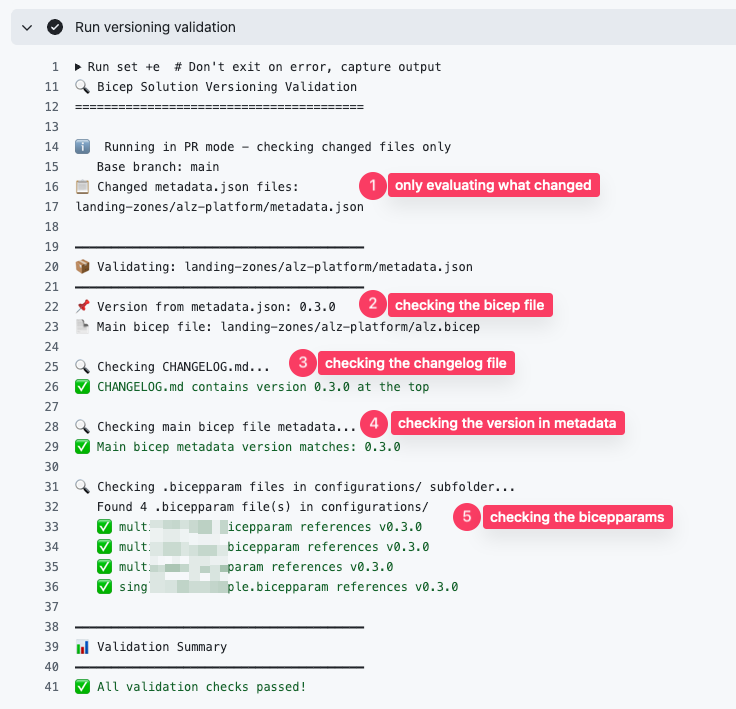
Task: Select log line number 17
Action: (x=53, y=207)
